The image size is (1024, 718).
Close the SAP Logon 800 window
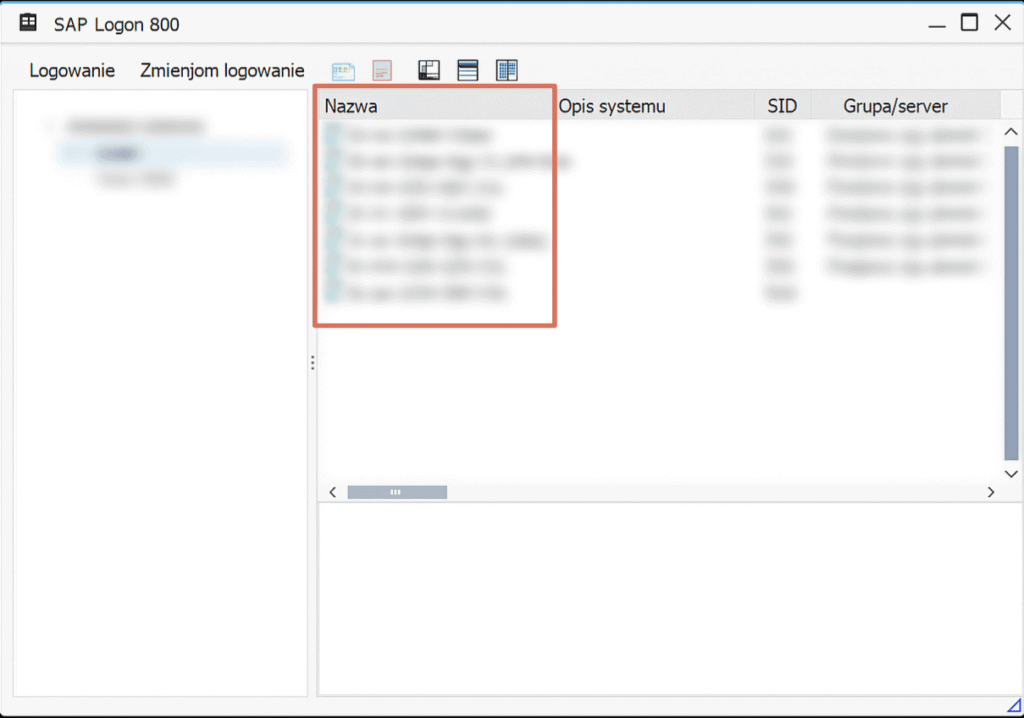[x=1002, y=23]
